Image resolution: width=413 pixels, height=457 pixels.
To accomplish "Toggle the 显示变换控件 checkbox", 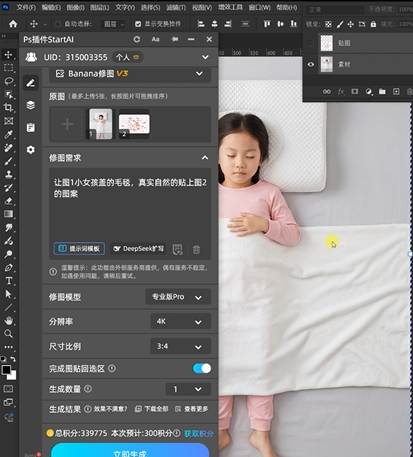I will 138,24.
